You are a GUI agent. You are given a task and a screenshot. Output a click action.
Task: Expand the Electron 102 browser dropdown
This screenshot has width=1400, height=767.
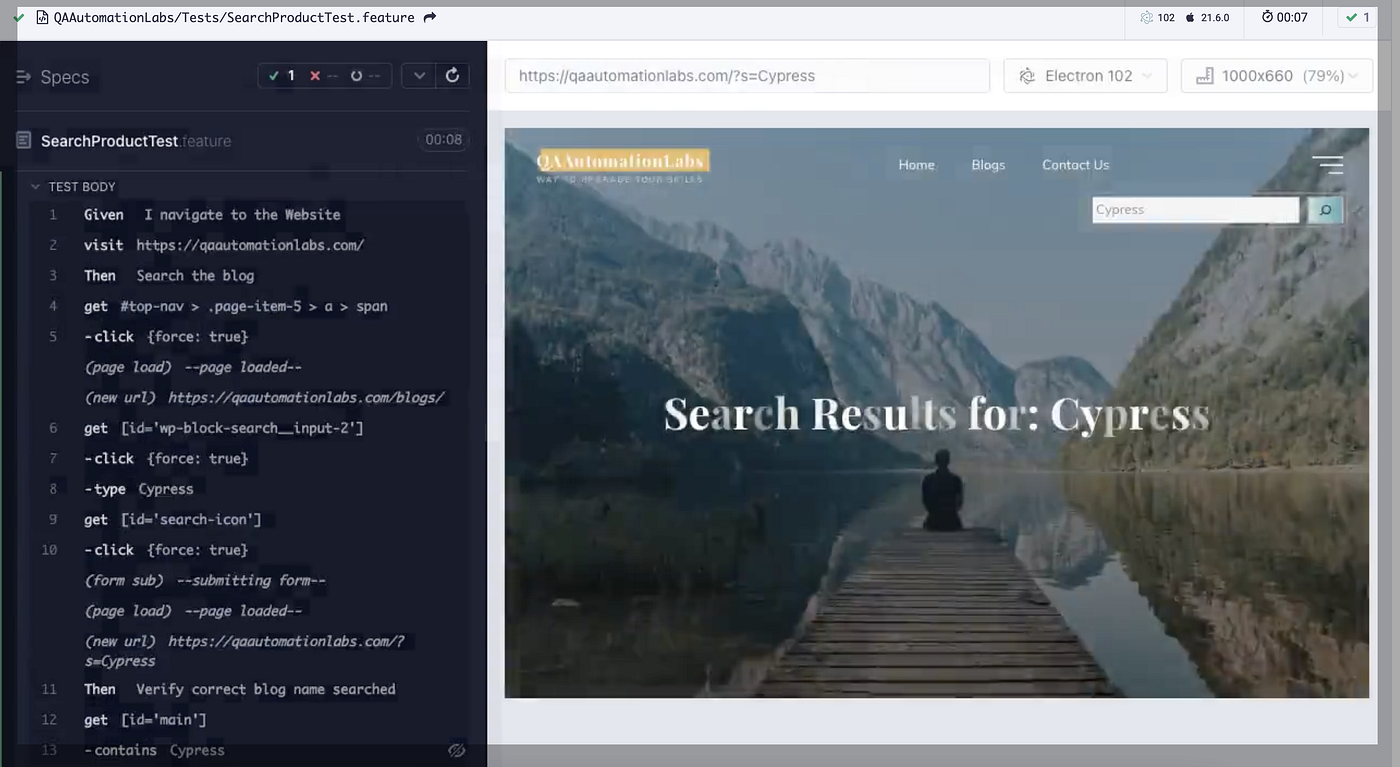pos(1085,76)
